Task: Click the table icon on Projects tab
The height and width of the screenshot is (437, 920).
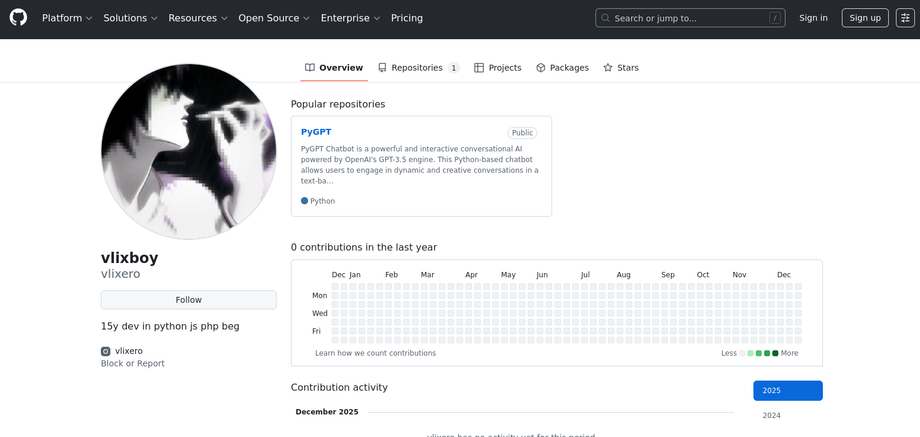Action: 479,67
